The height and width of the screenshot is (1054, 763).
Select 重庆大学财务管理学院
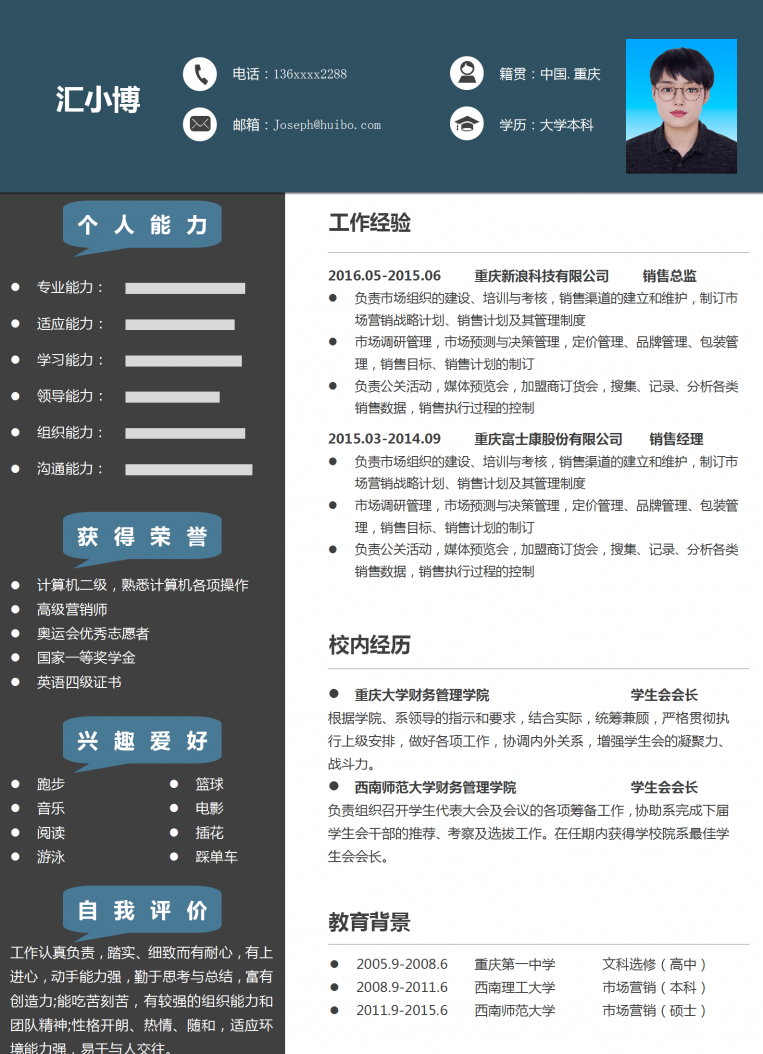tap(422, 695)
